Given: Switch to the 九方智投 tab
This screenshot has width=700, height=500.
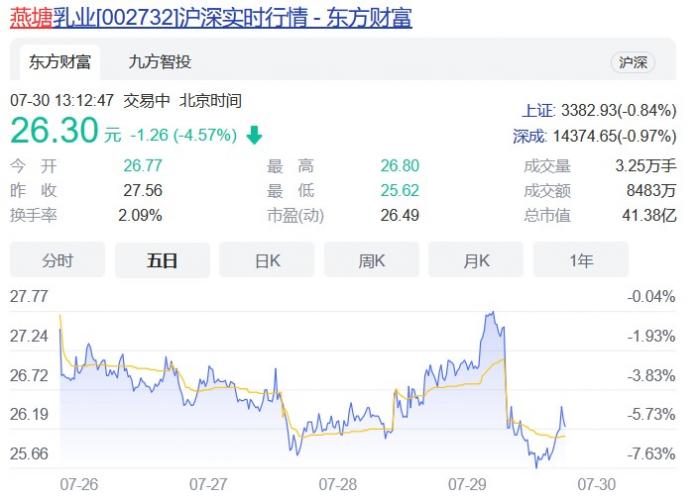Looking at the screenshot, I should click(x=160, y=62).
